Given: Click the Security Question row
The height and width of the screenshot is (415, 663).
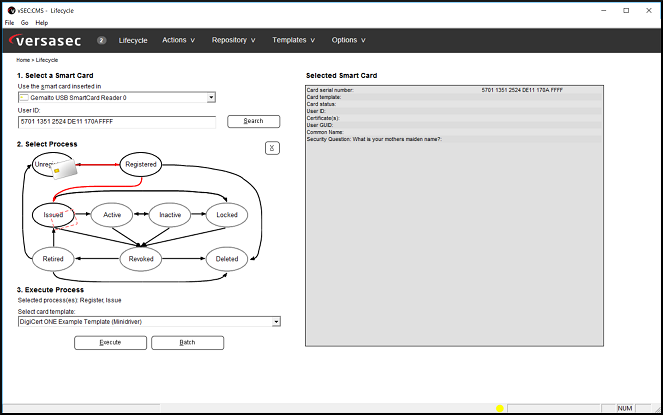Looking at the screenshot, I should [454, 139].
